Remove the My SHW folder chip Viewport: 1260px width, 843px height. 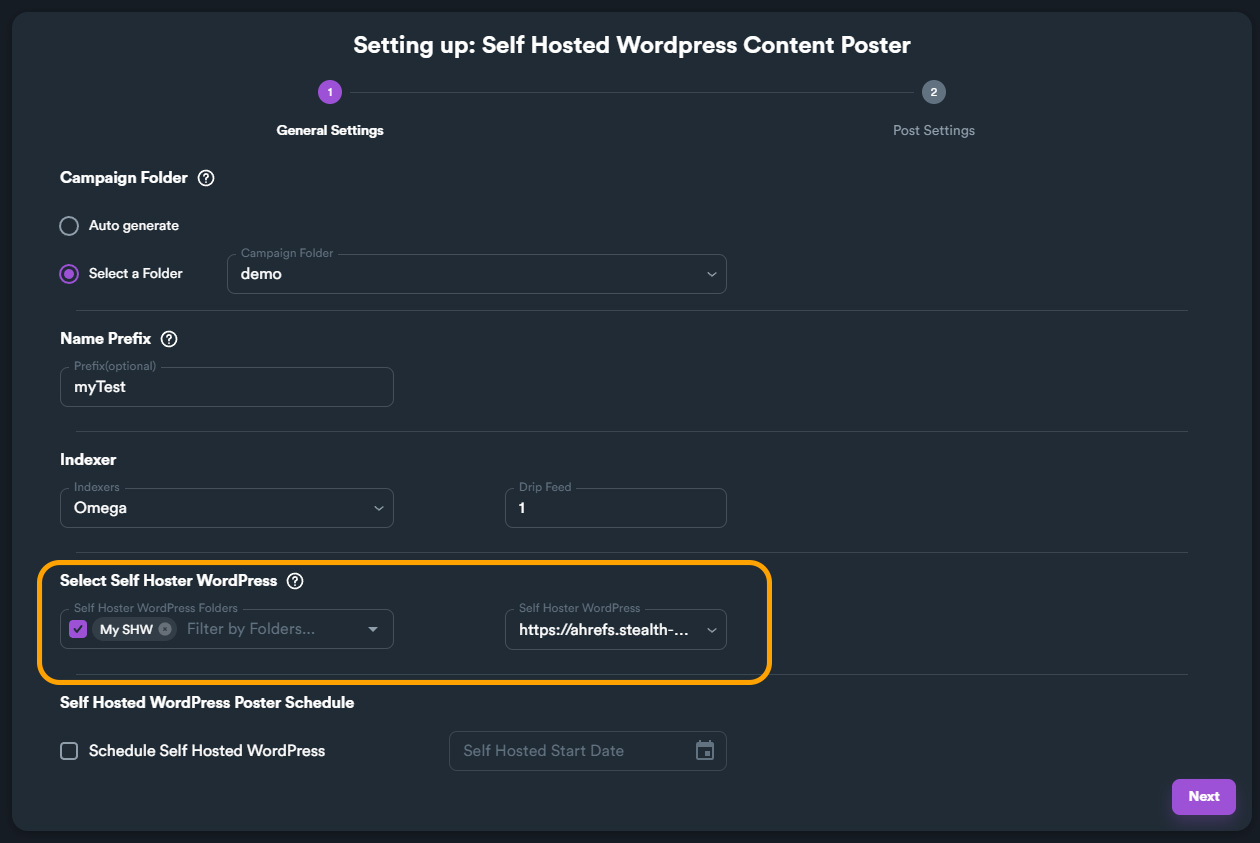coord(165,629)
